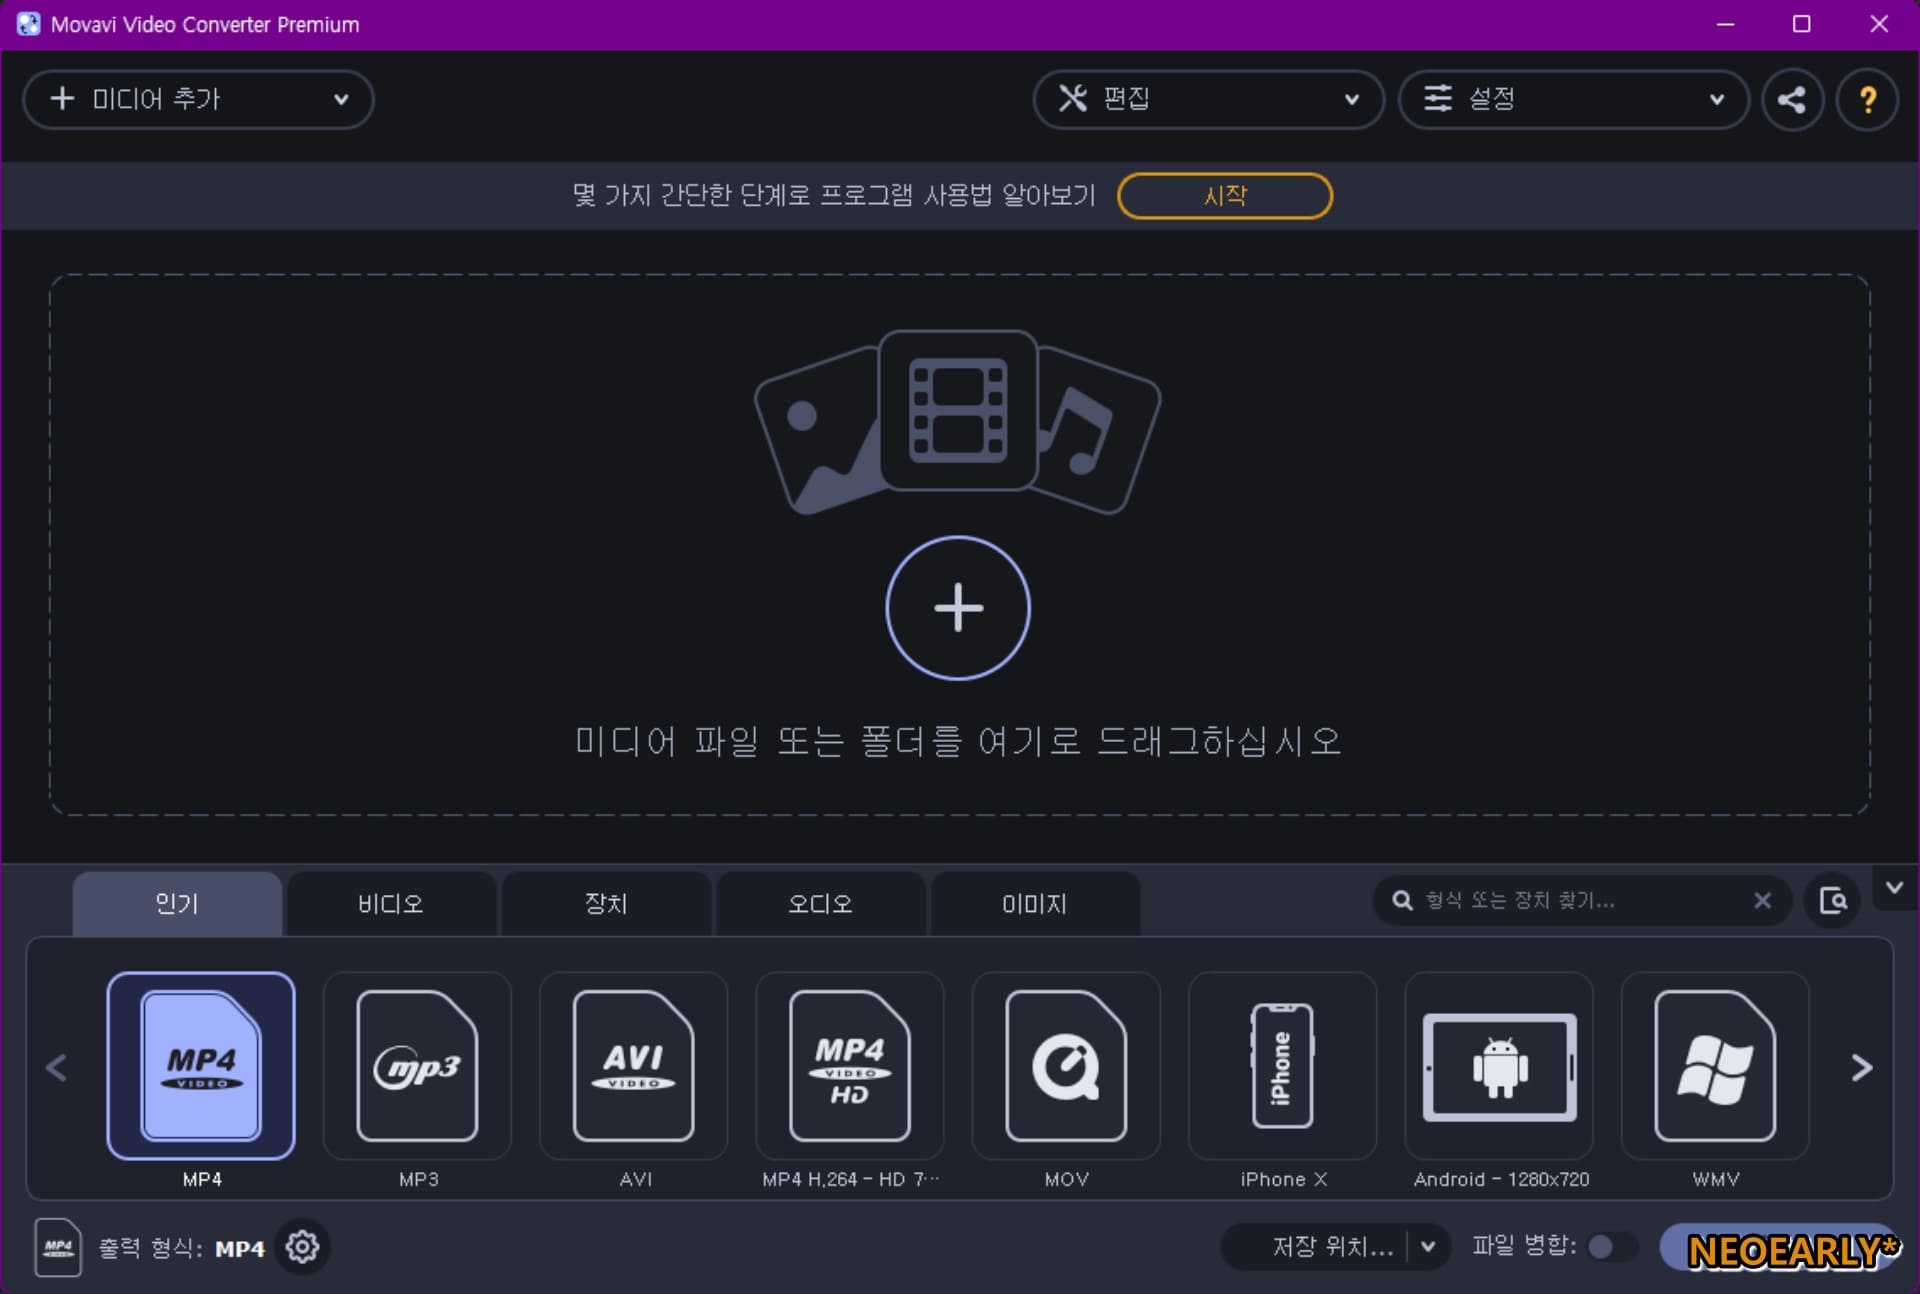Open the 설정 dropdown menu
The height and width of the screenshot is (1294, 1920).
point(1573,99)
